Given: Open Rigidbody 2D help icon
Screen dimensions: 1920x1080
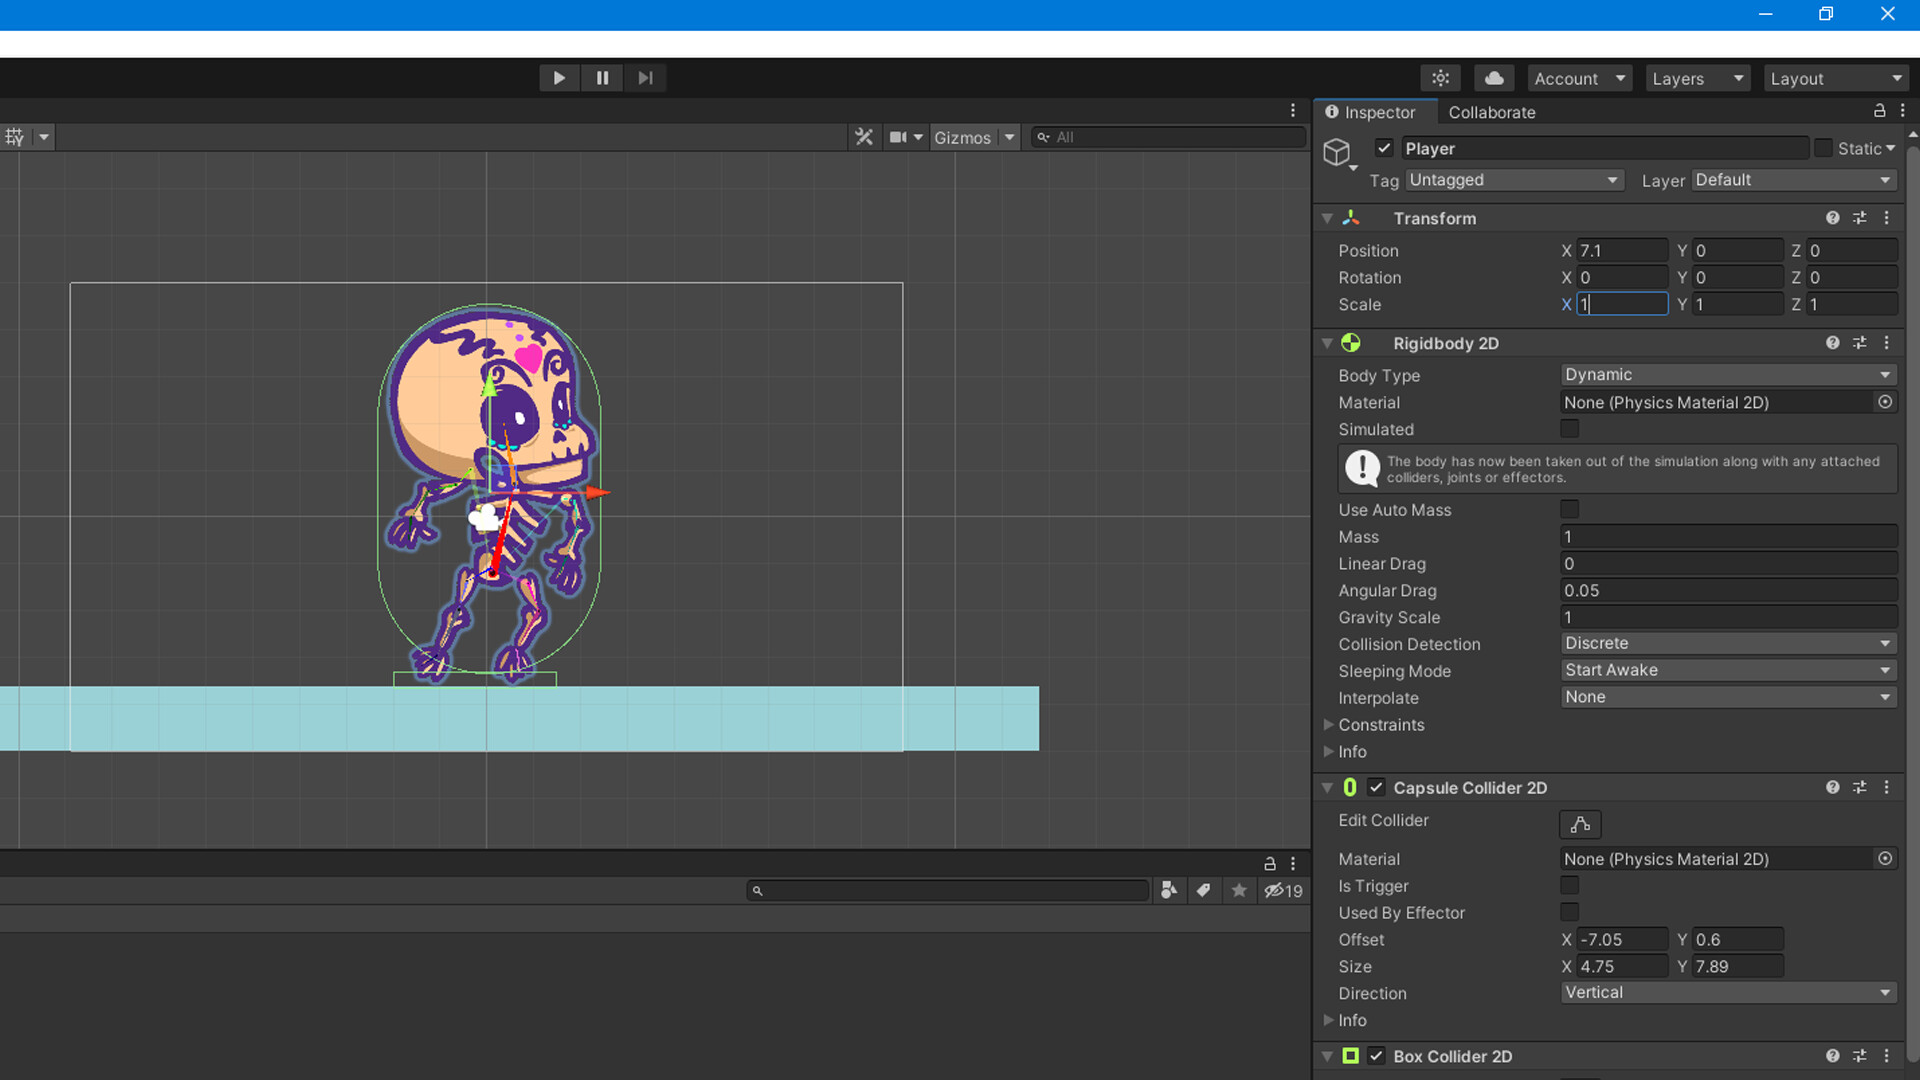Looking at the screenshot, I should pos(1832,343).
